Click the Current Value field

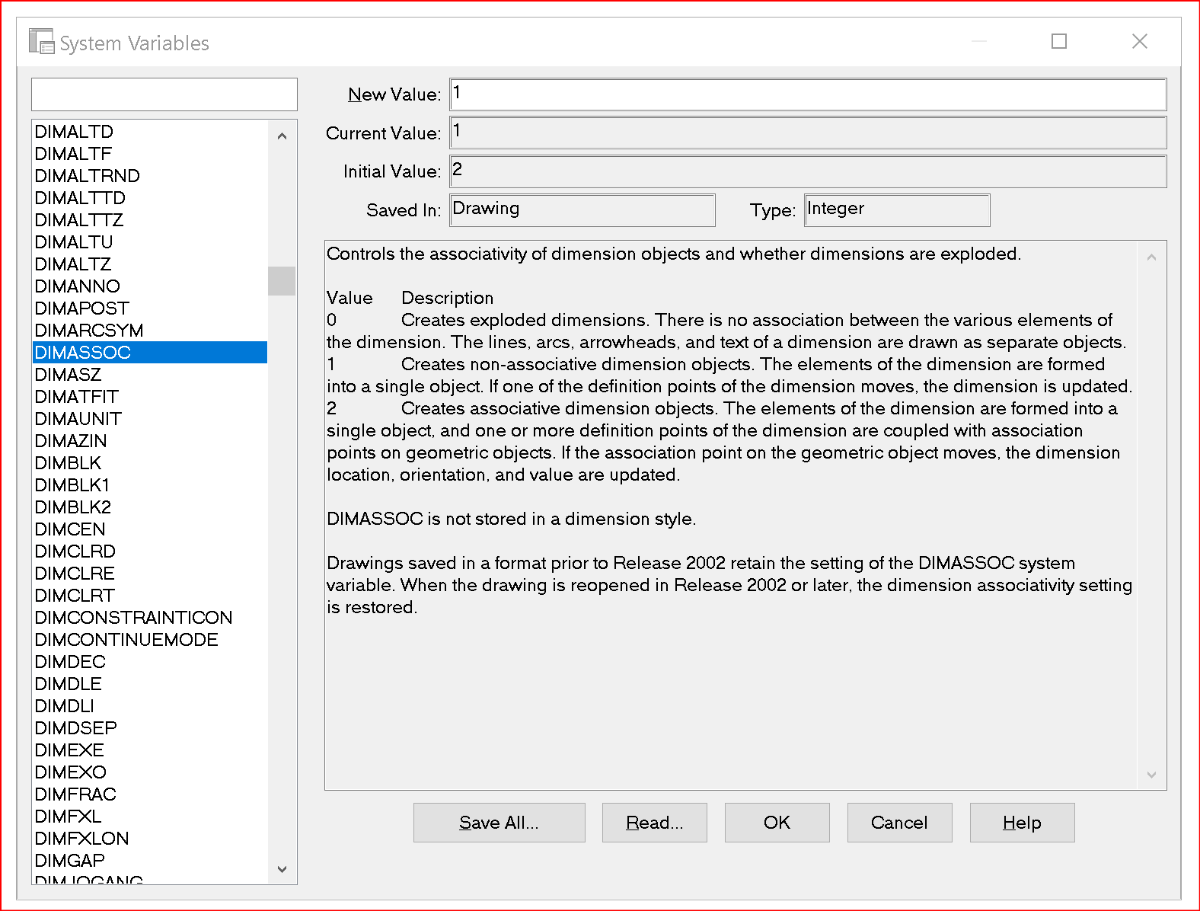pos(808,133)
